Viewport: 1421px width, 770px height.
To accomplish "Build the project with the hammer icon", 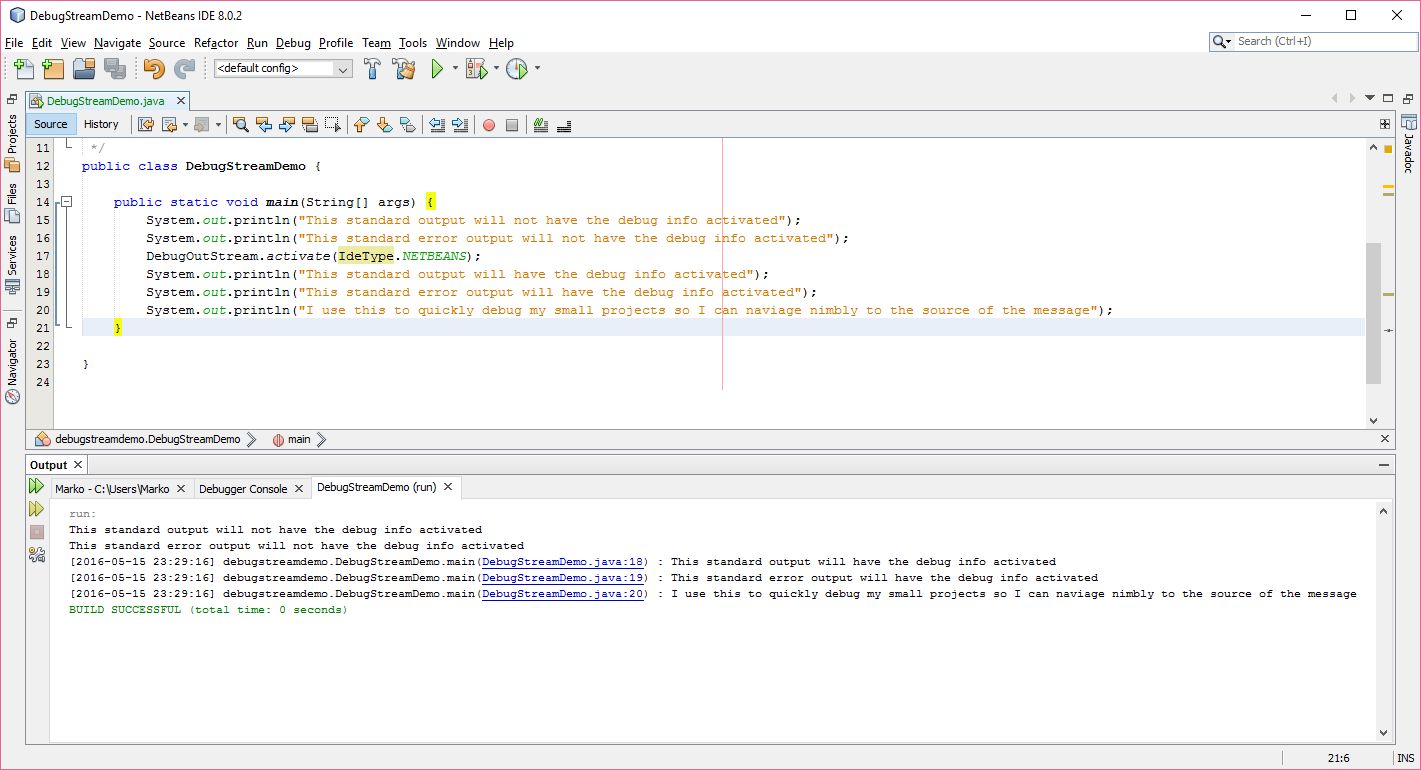I will (372, 68).
